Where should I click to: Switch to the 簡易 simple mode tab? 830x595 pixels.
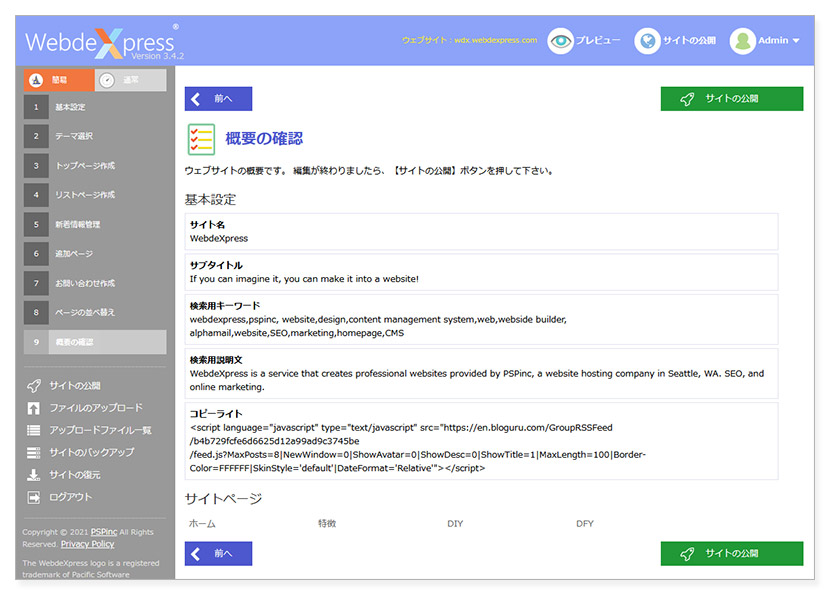(59, 80)
